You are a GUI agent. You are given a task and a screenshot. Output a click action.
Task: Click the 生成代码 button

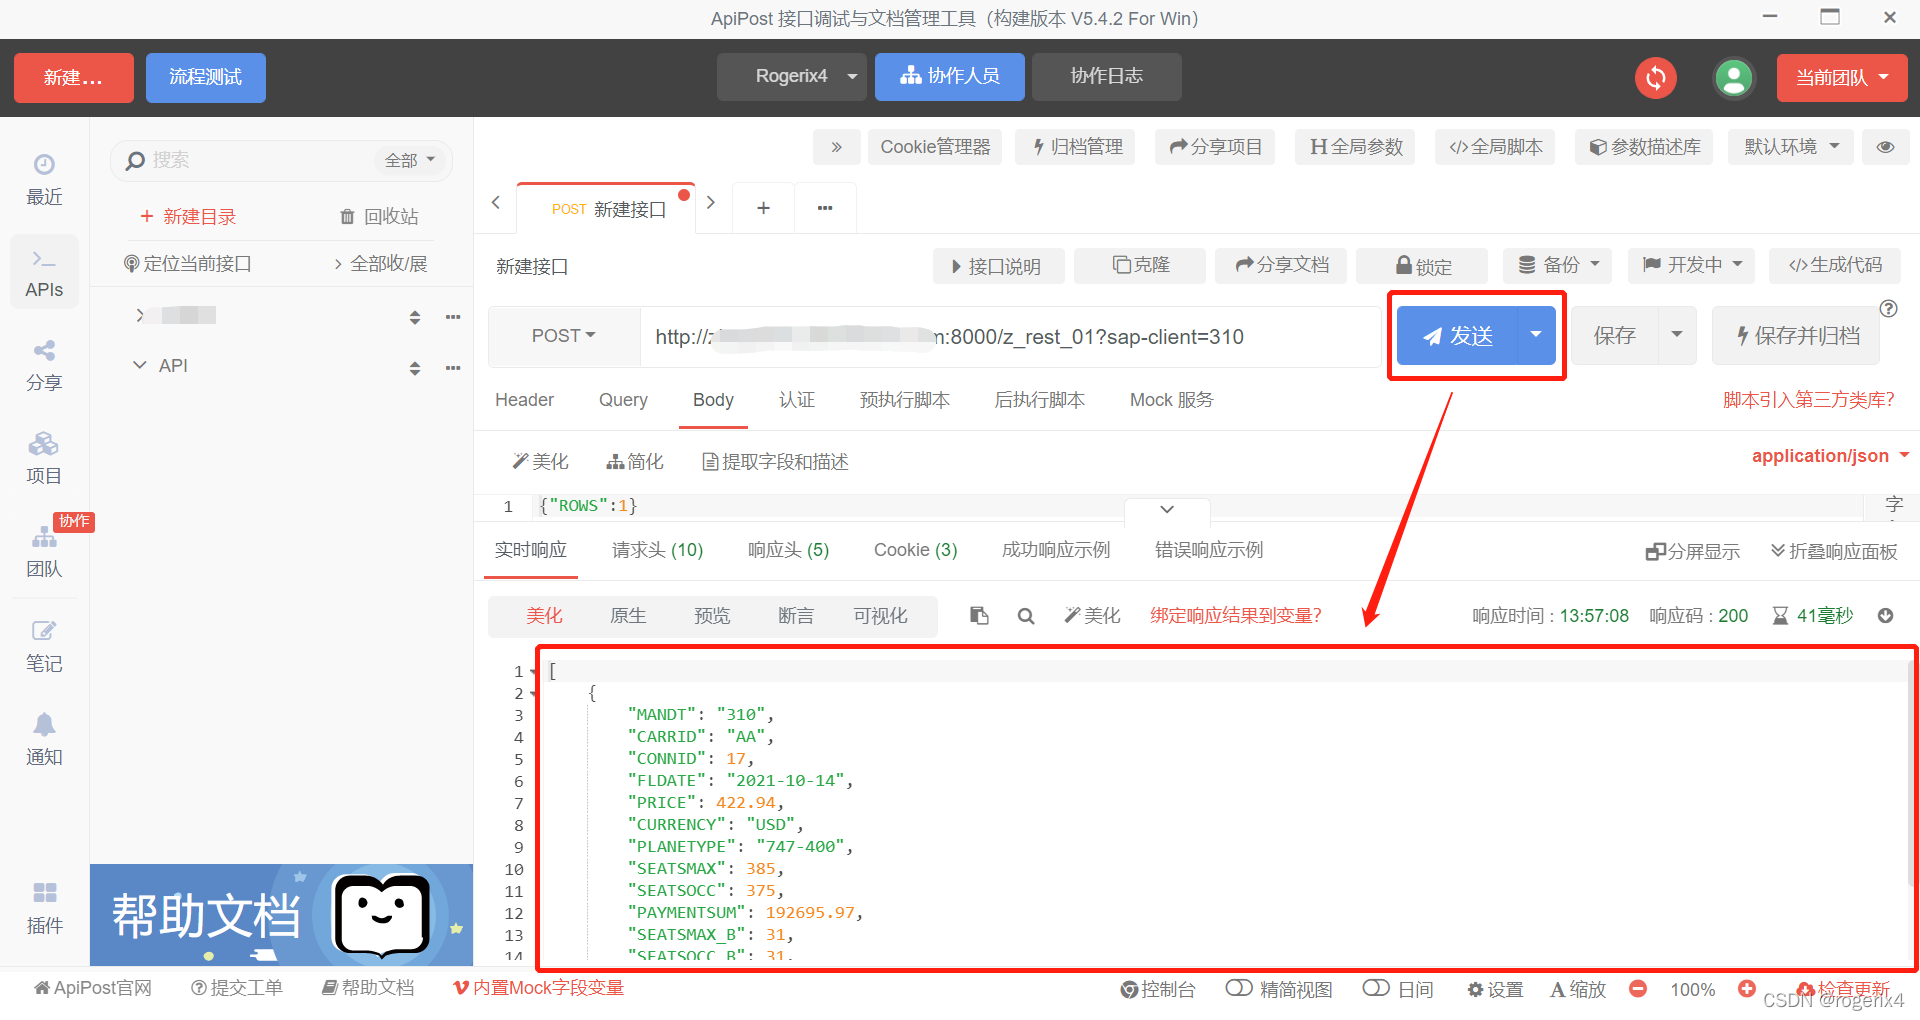(x=1836, y=265)
